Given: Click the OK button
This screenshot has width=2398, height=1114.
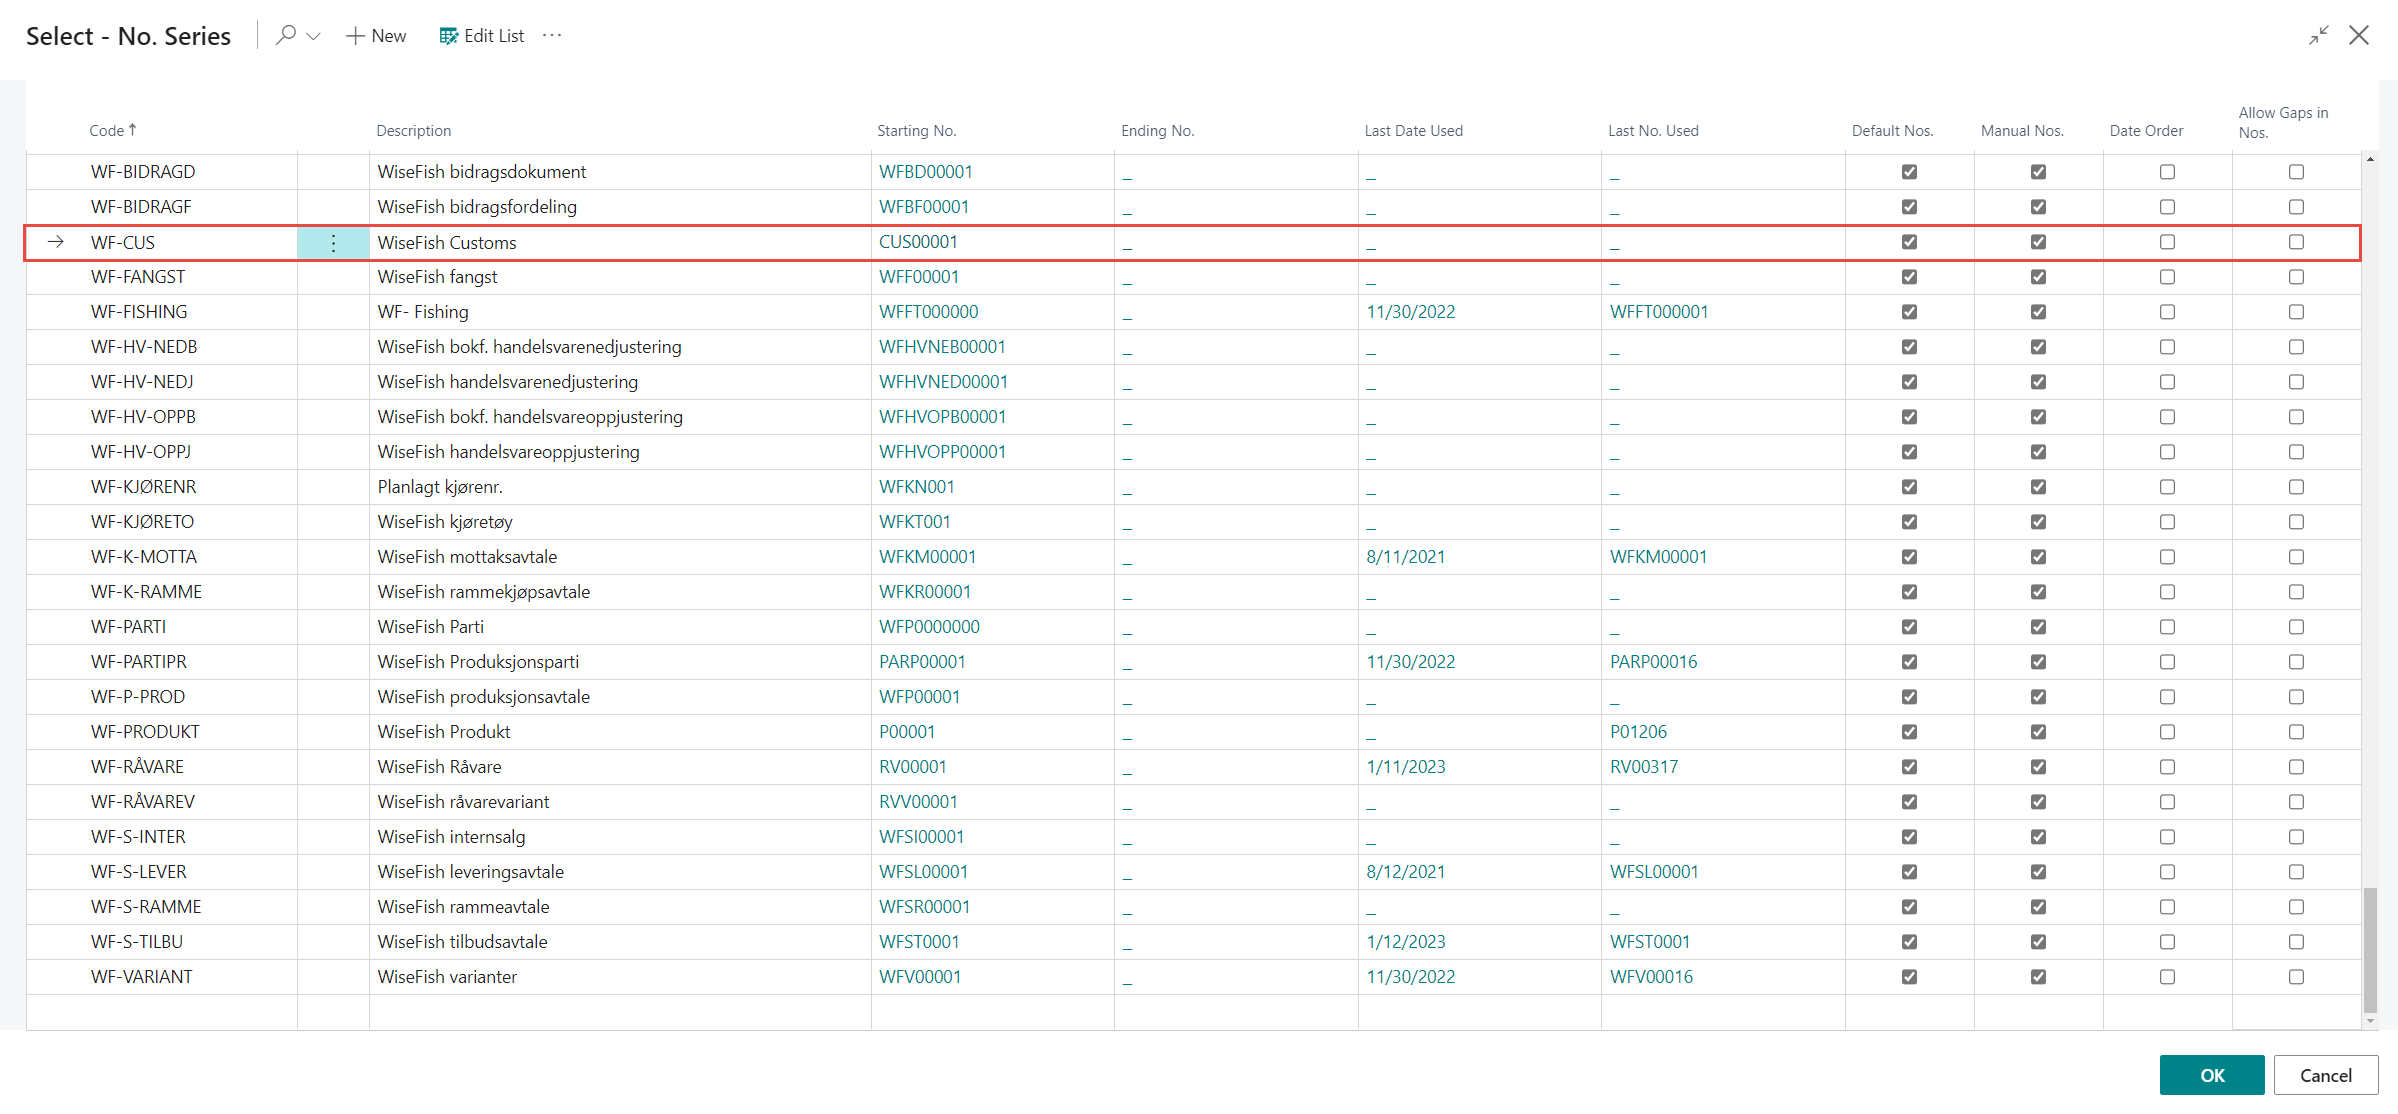Looking at the screenshot, I should 2211,1075.
